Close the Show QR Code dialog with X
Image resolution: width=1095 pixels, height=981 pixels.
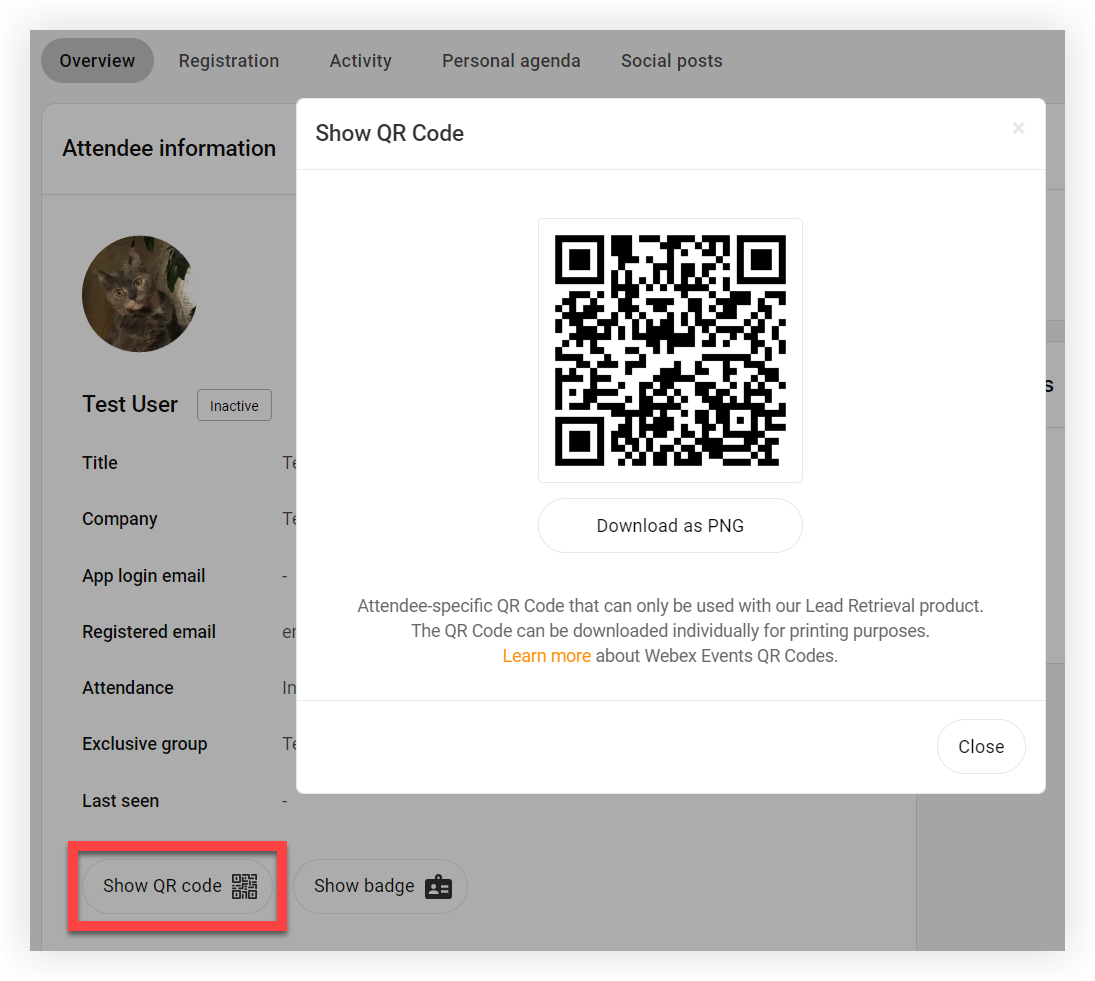coord(1018,128)
